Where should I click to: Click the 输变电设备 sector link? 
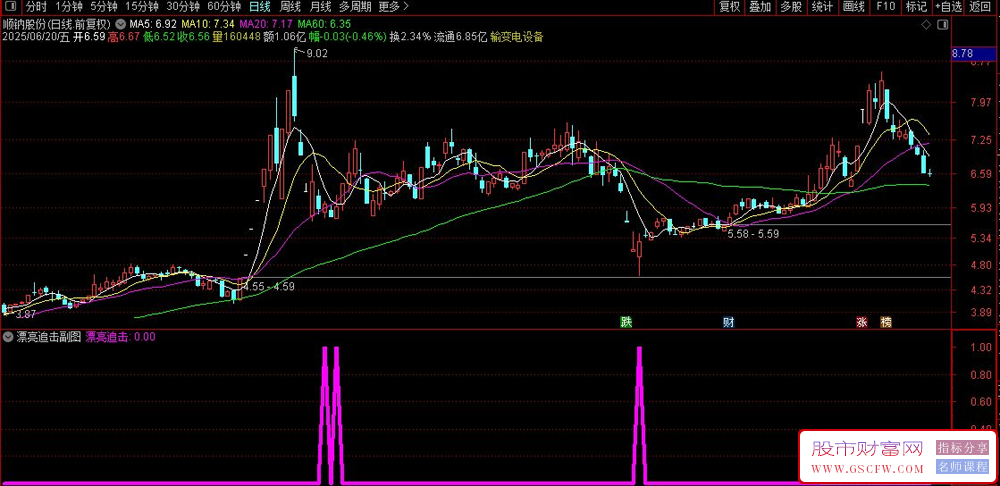[517, 37]
